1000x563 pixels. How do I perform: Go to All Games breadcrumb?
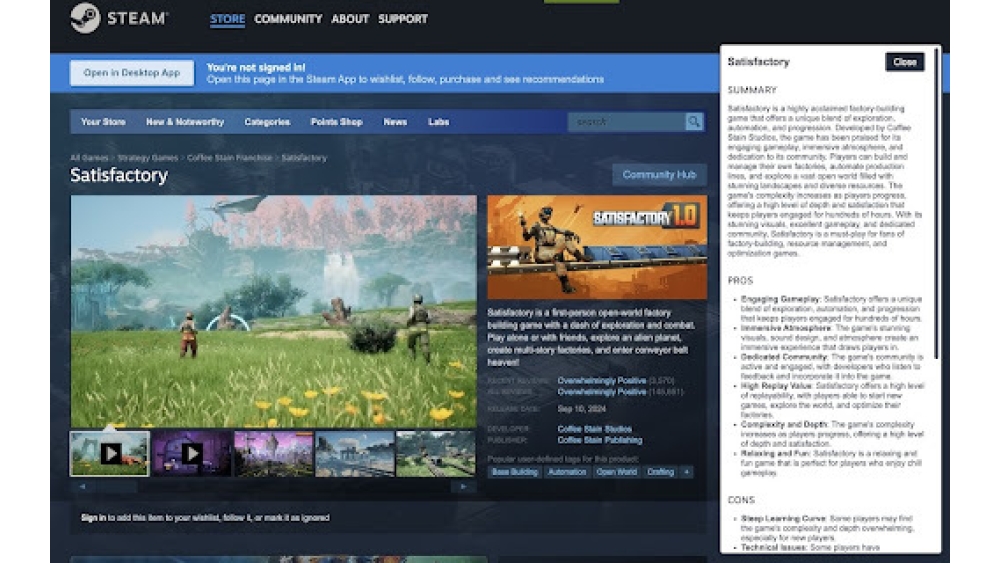[x=89, y=157]
